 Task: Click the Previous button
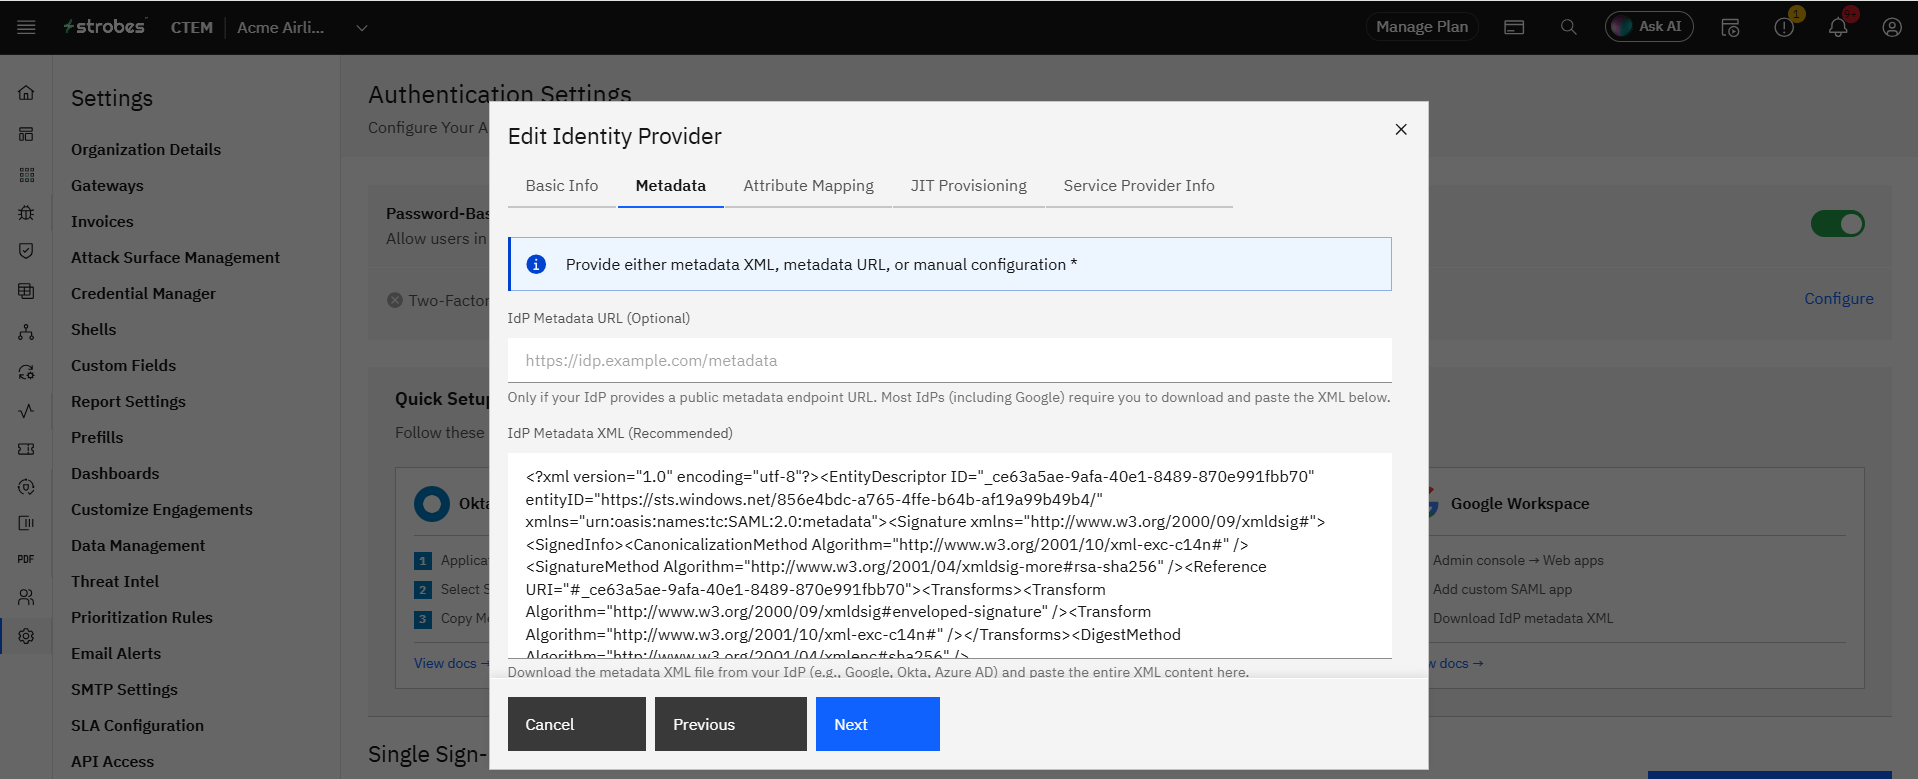pyautogui.click(x=731, y=724)
